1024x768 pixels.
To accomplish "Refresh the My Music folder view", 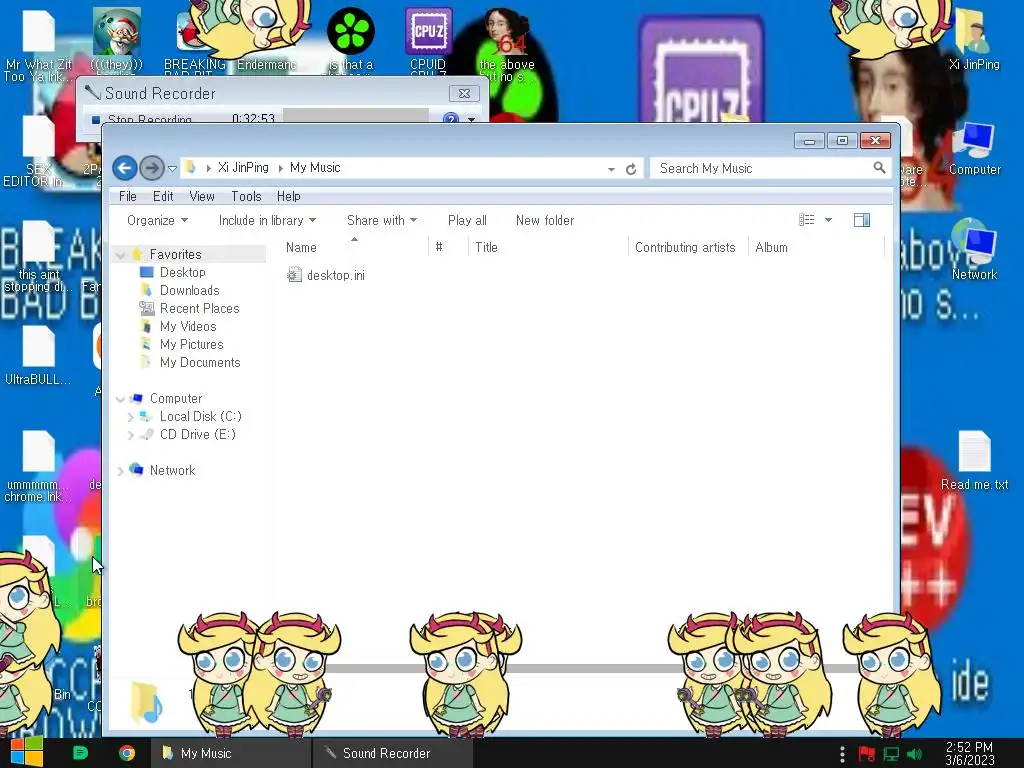I will (x=631, y=169).
